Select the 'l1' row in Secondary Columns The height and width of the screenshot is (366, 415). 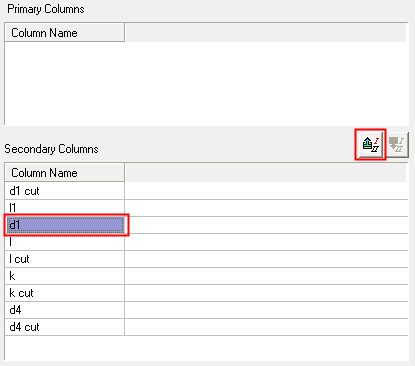[x=65, y=208]
